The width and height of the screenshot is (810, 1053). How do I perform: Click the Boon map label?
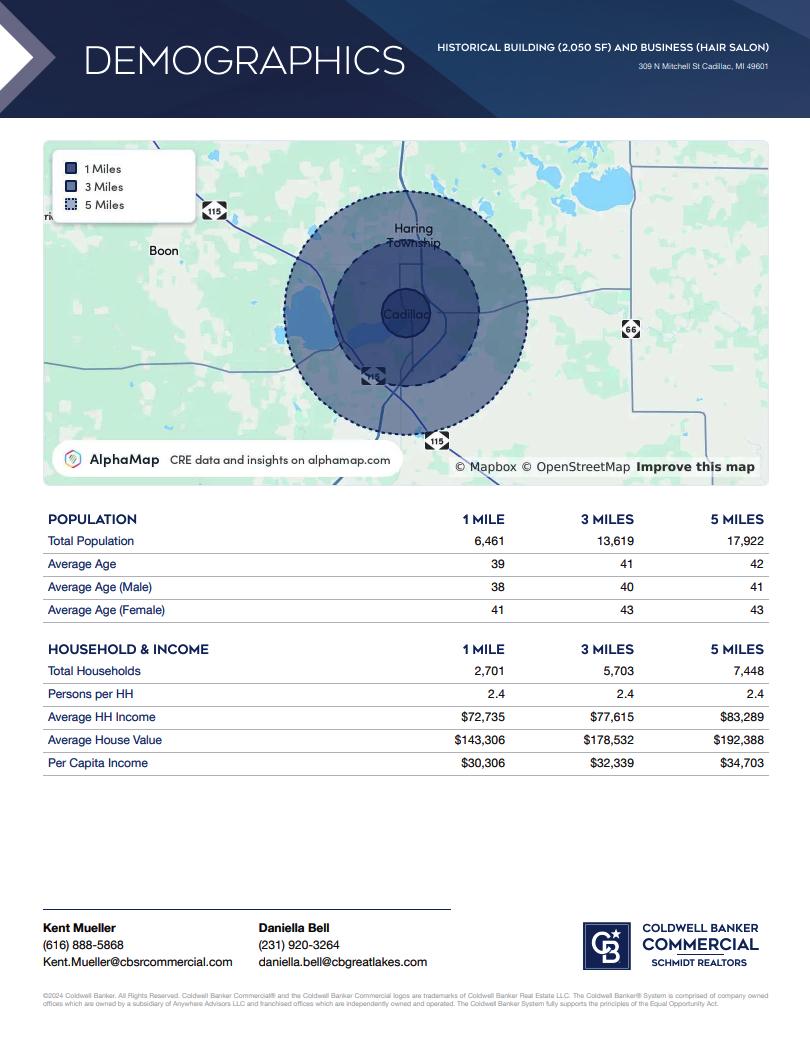pos(164,250)
